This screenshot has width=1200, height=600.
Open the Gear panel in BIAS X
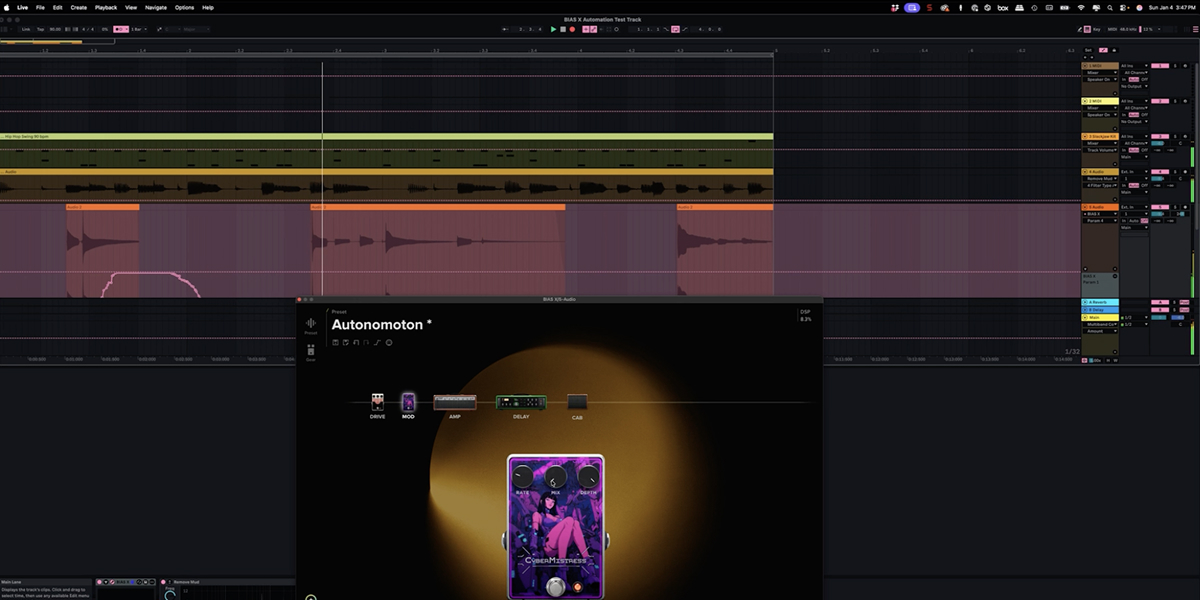tap(311, 351)
